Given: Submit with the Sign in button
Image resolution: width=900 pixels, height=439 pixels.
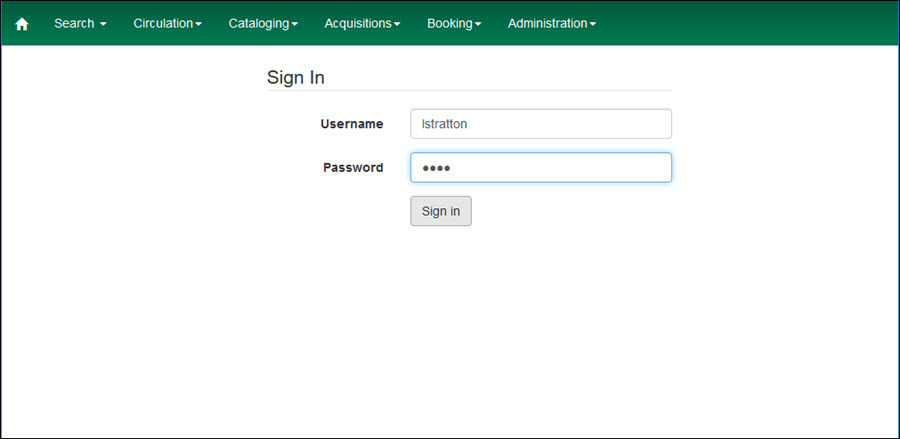Looking at the screenshot, I should pos(441,211).
